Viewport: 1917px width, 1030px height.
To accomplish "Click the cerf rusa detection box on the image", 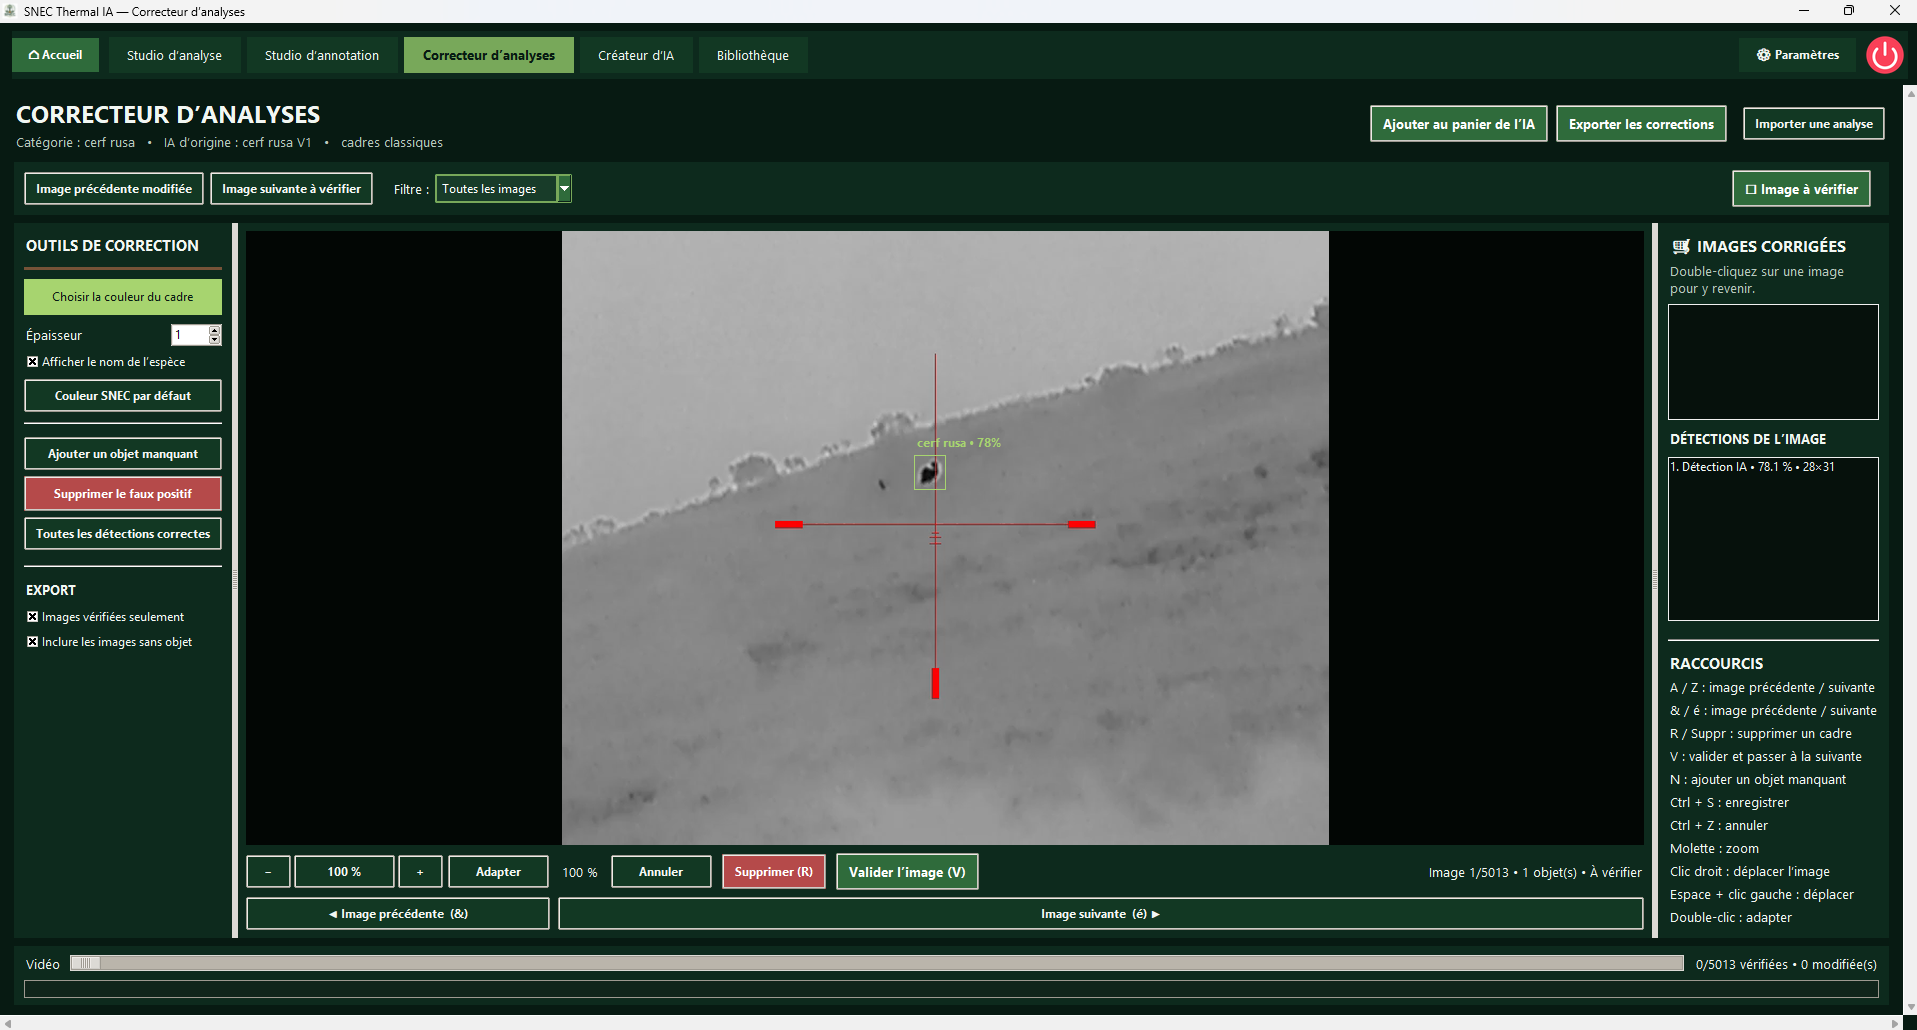I will click(x=930, y=472).
